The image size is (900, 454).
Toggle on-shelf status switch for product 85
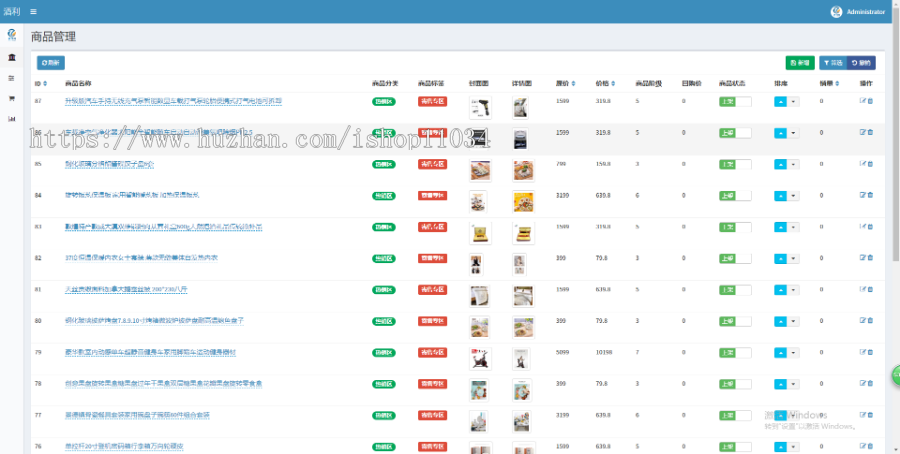735,164
